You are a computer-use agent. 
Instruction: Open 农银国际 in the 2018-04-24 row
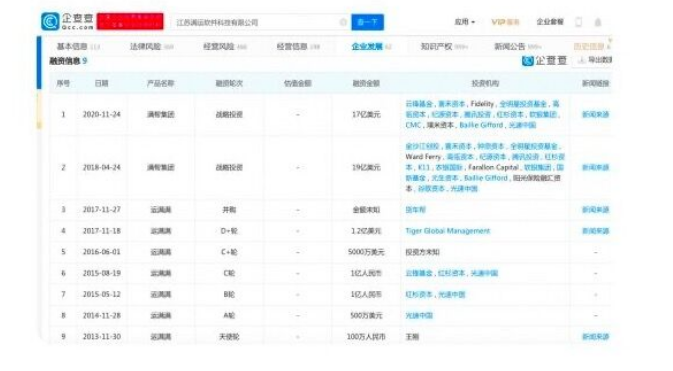click(x=449, y=167)
